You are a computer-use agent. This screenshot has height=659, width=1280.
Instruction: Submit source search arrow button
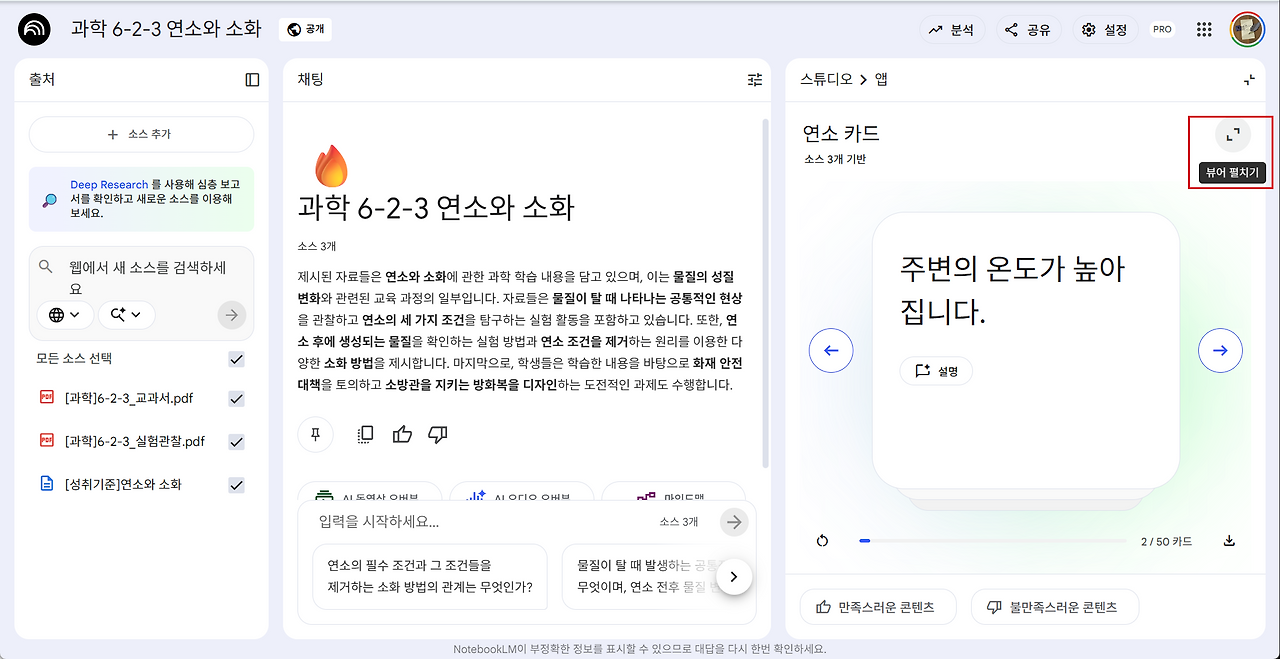pyautogui.click(x=232, y=315)
